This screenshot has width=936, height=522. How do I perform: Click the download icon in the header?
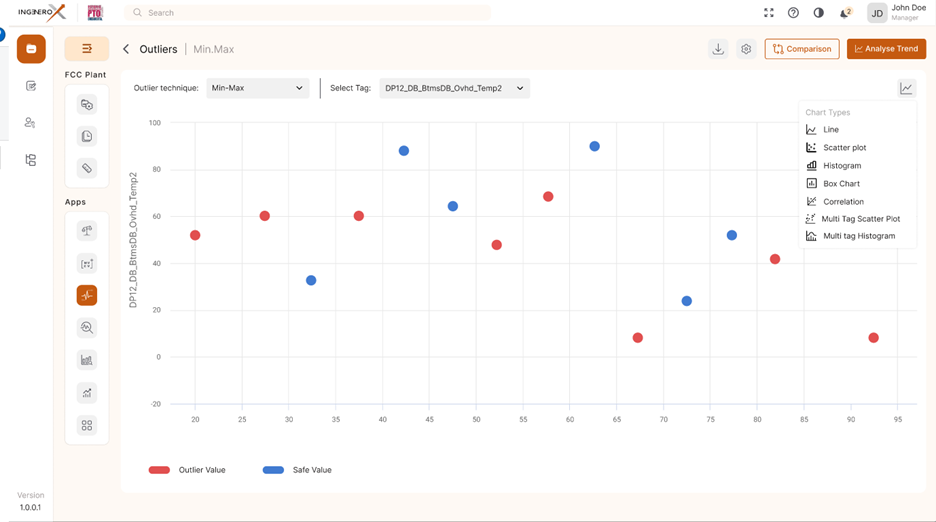point(718,49)
